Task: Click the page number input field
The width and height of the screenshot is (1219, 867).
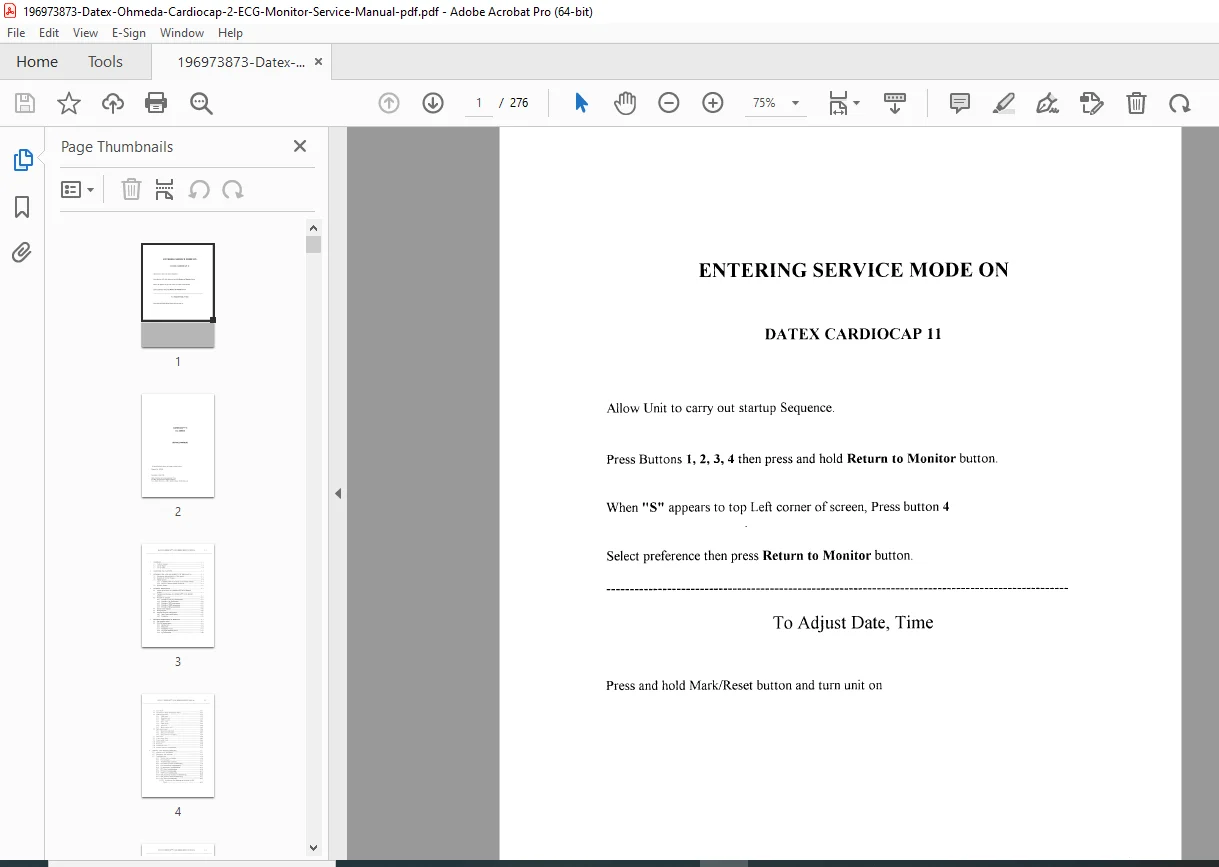Action: point(479,103)
